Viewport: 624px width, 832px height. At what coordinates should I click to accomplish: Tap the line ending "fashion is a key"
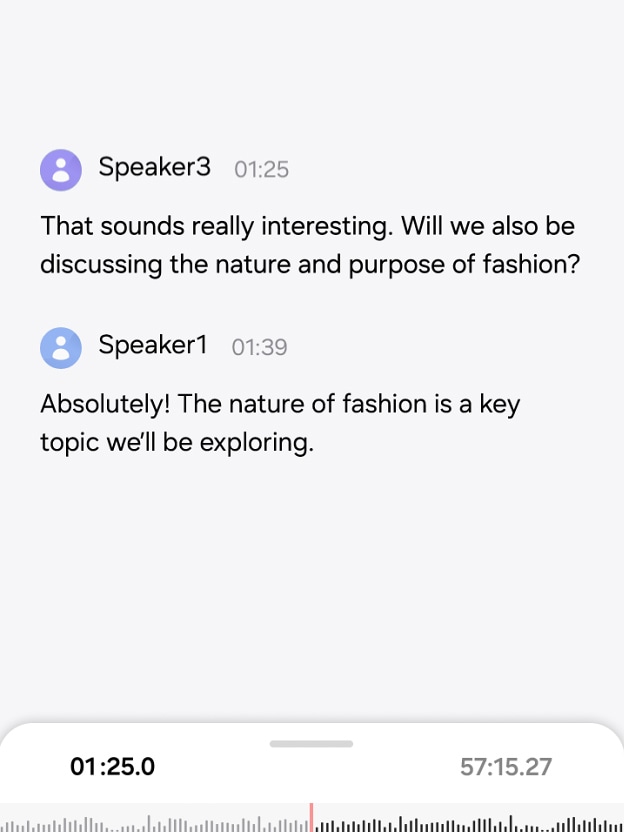coord(280,404)
